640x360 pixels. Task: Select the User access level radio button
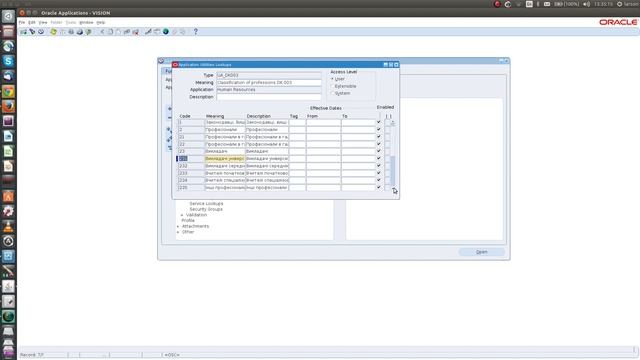(x=332, y=79)
